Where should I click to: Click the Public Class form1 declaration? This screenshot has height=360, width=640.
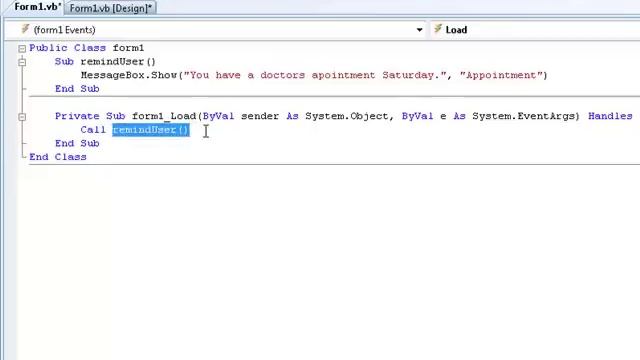87,48
